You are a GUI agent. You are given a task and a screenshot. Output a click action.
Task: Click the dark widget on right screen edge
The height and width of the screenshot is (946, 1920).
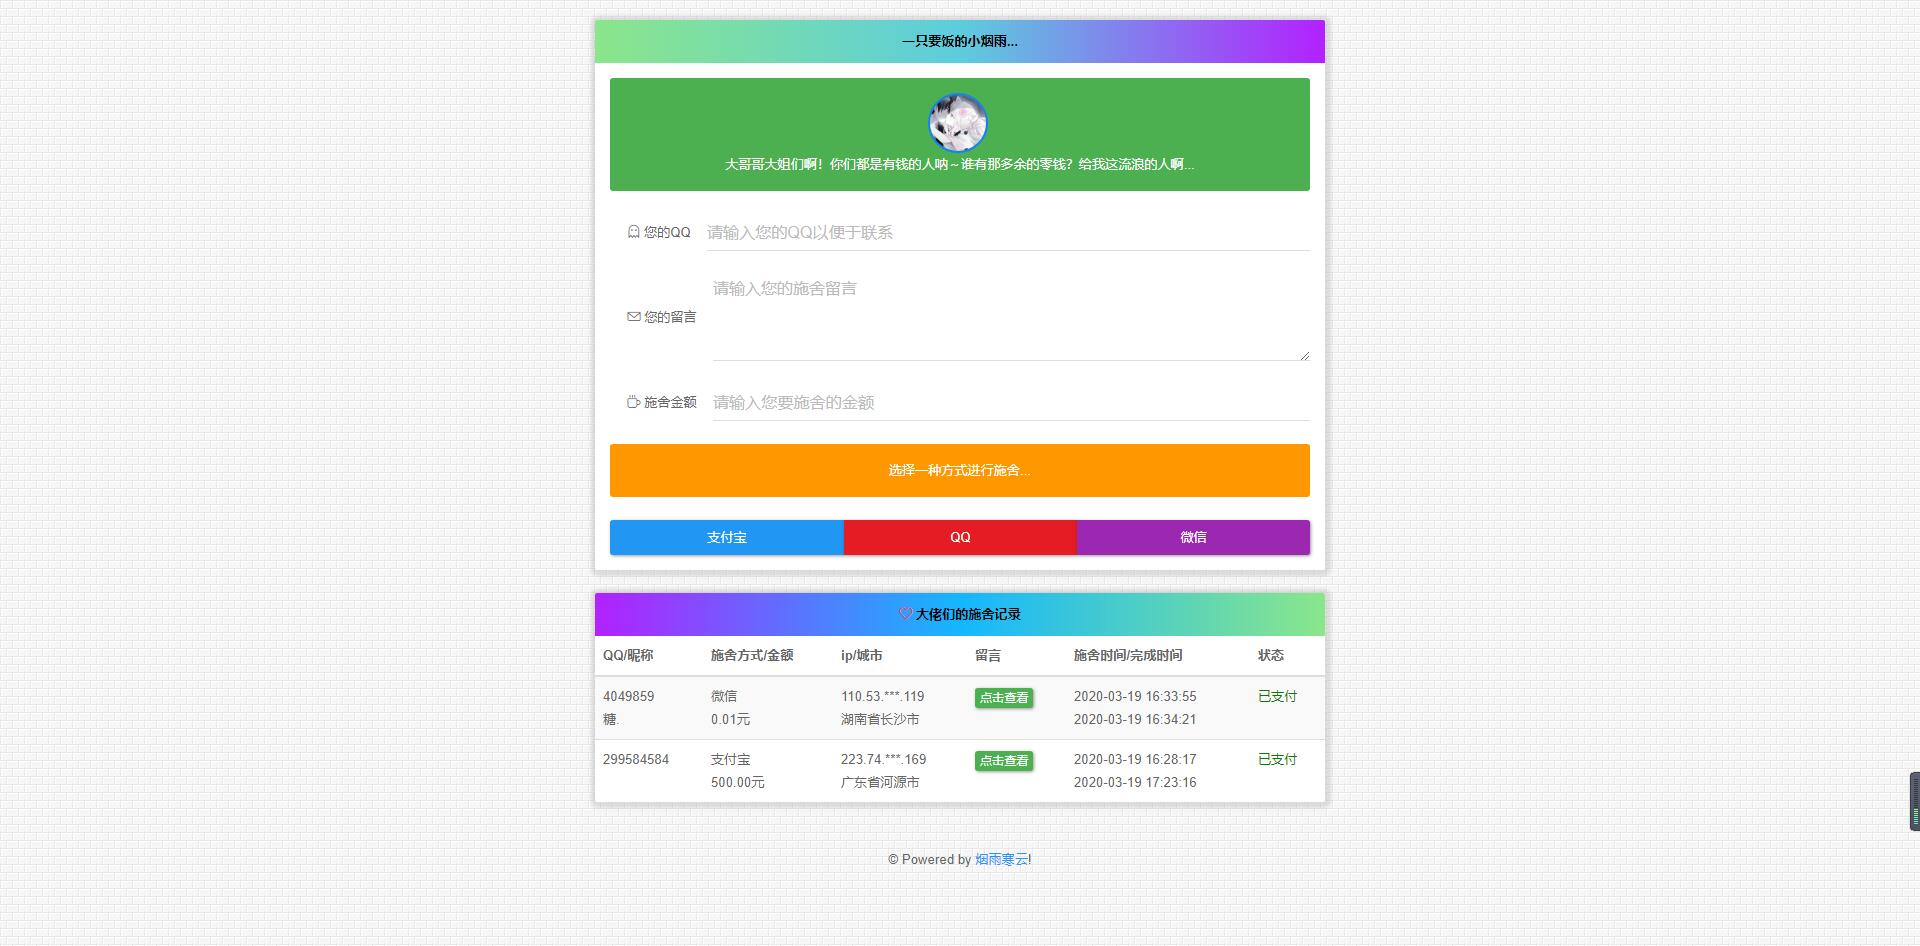pos(1914,801)
